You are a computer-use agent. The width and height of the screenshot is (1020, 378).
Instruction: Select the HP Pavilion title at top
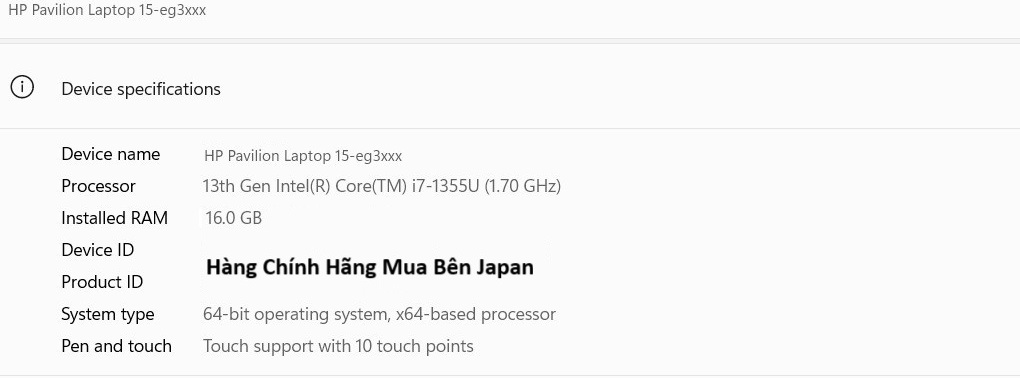click(107, 10)
